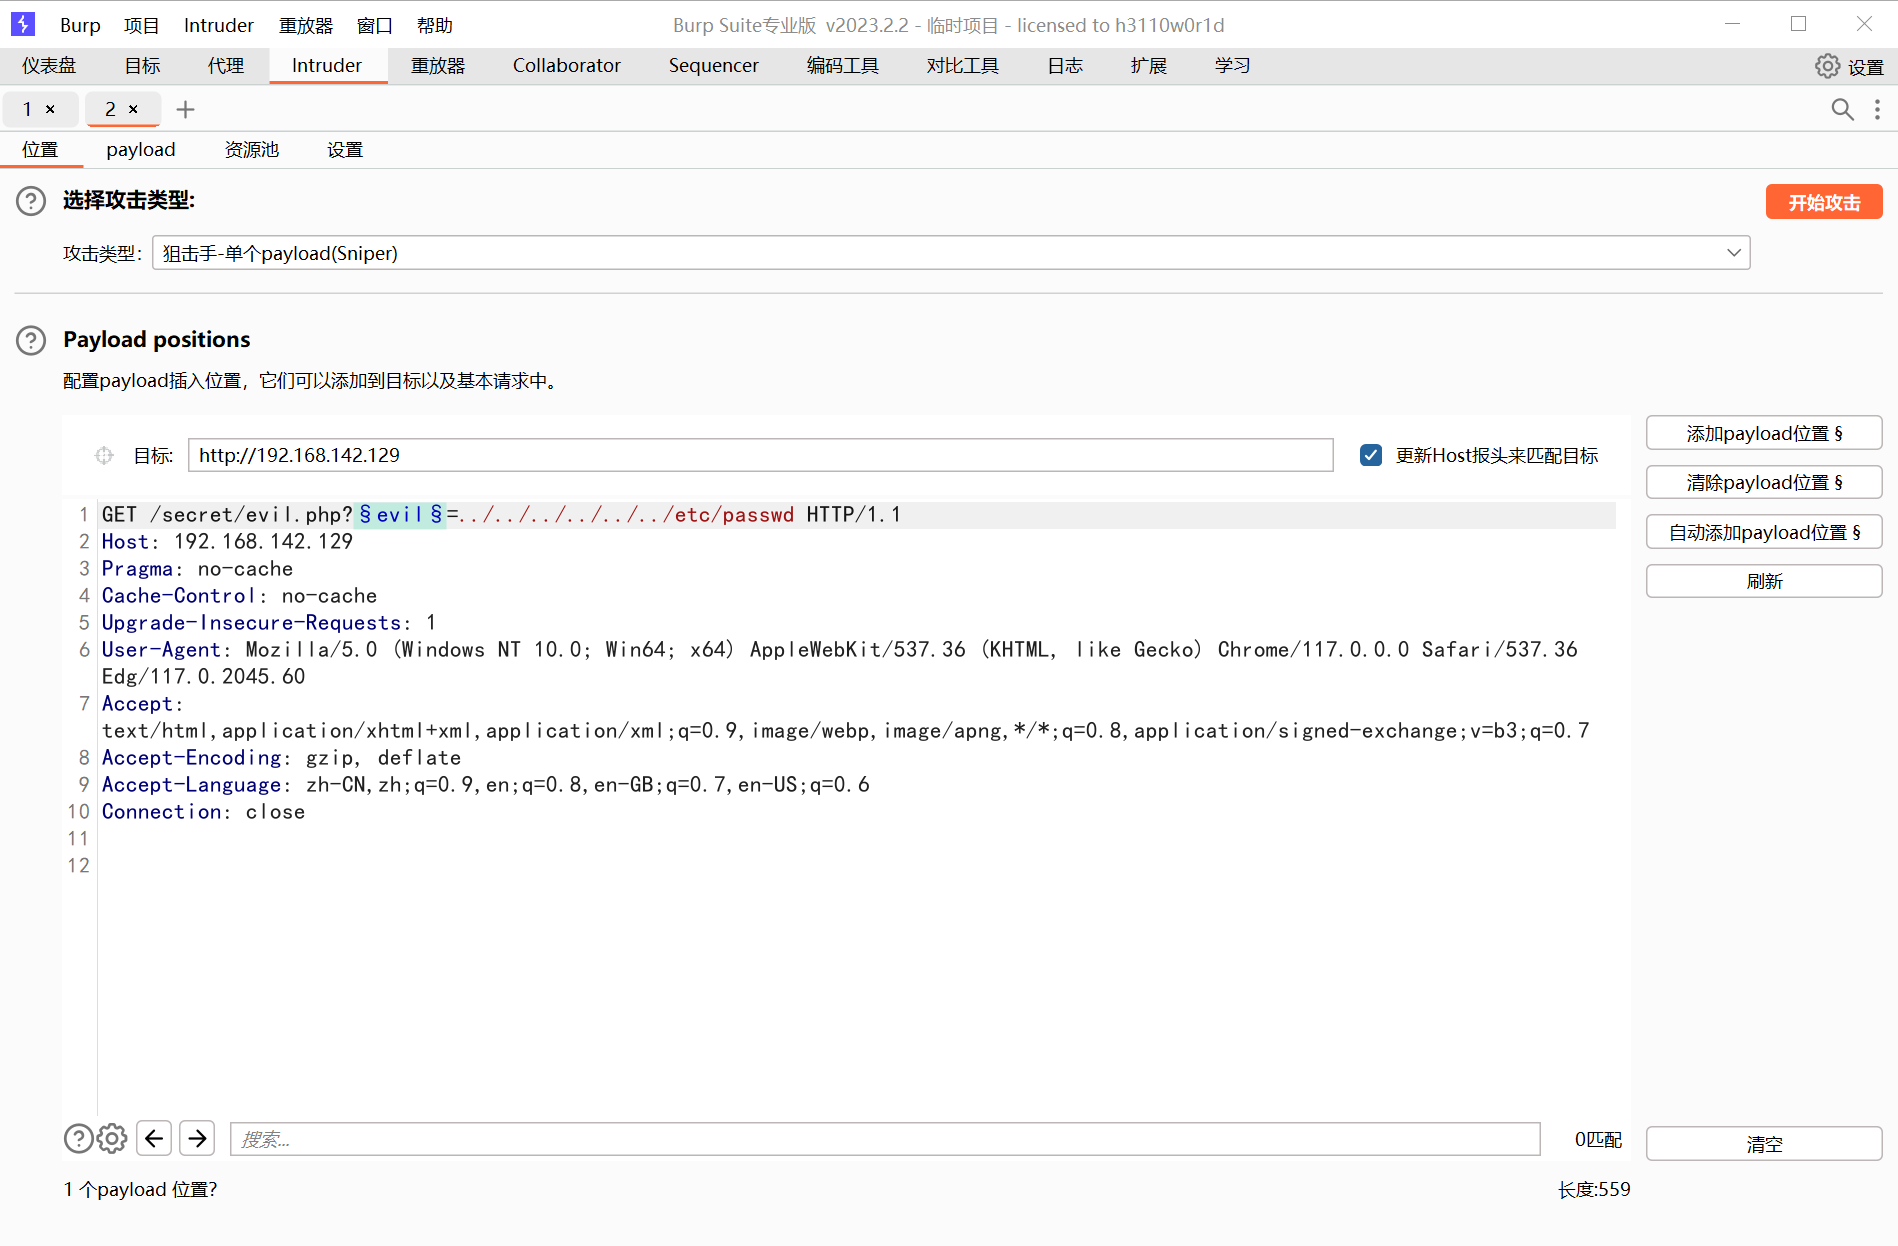
Task: Switch to 重放器 main tab
Action: [438, 66]
